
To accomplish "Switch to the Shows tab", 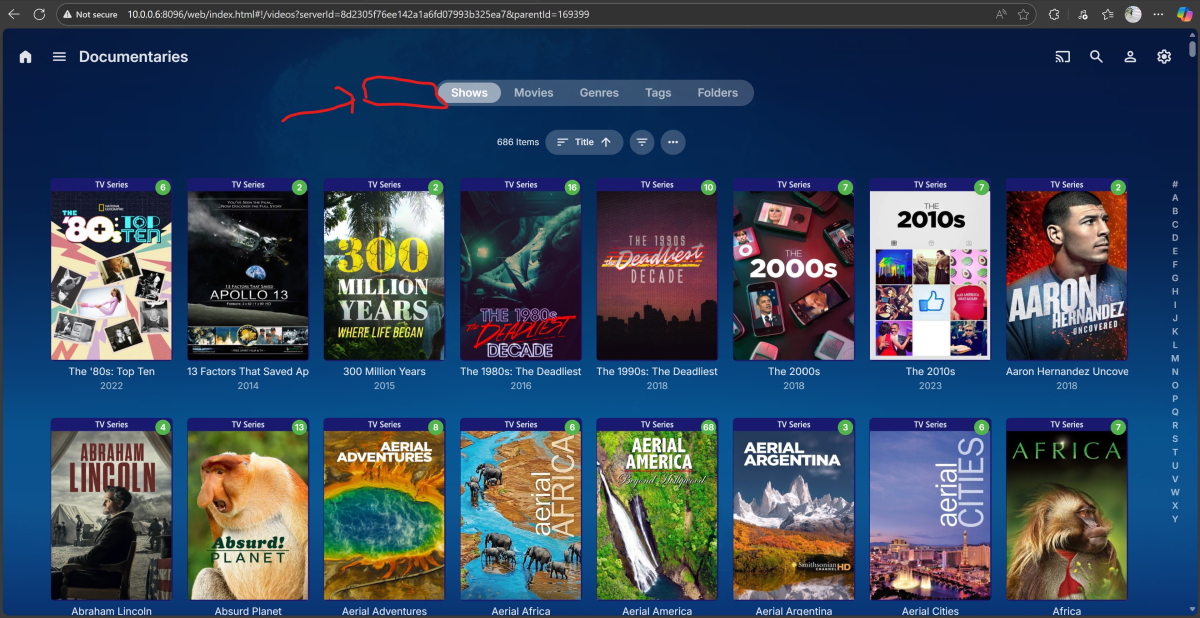I will (469, 93).
